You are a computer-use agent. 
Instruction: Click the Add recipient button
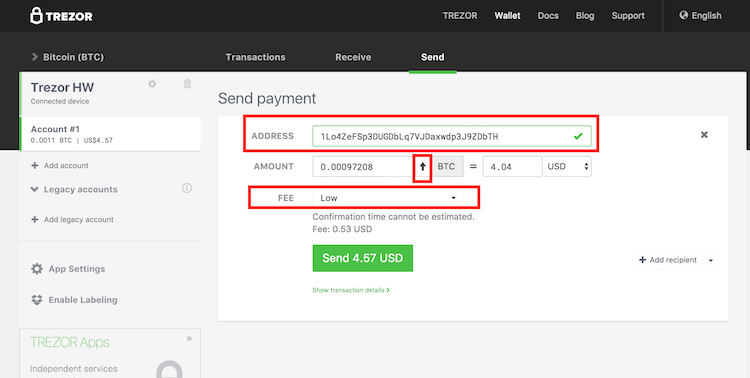point(668,260)
